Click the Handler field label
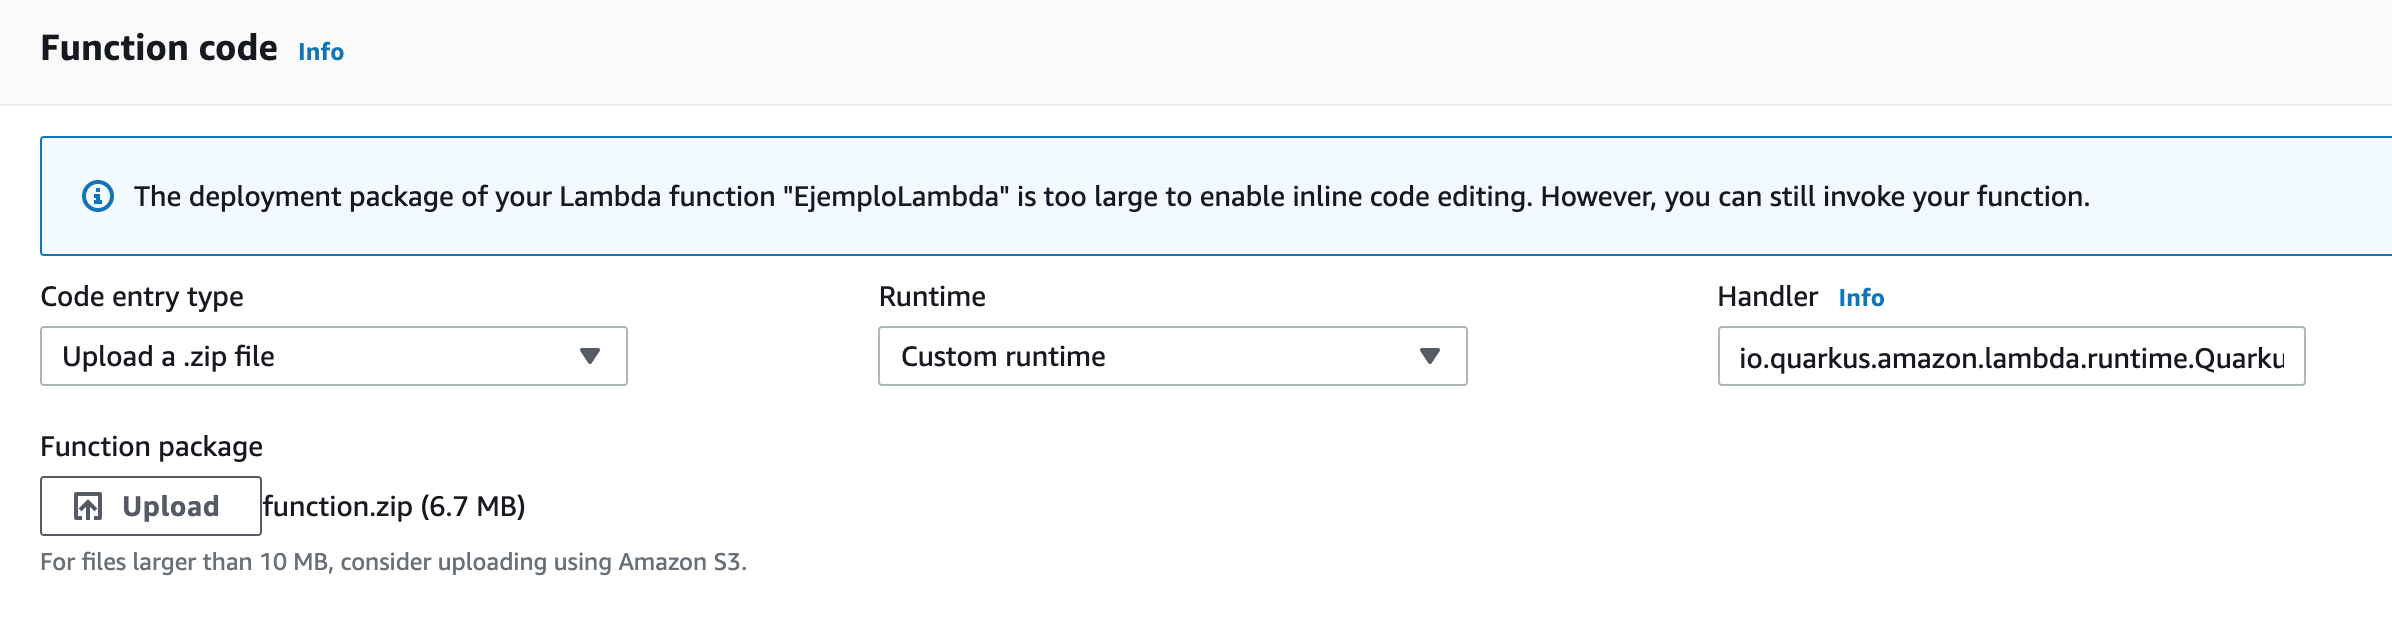The height and width of the screenshot is (618, 2392). (x=1767, y=297)
